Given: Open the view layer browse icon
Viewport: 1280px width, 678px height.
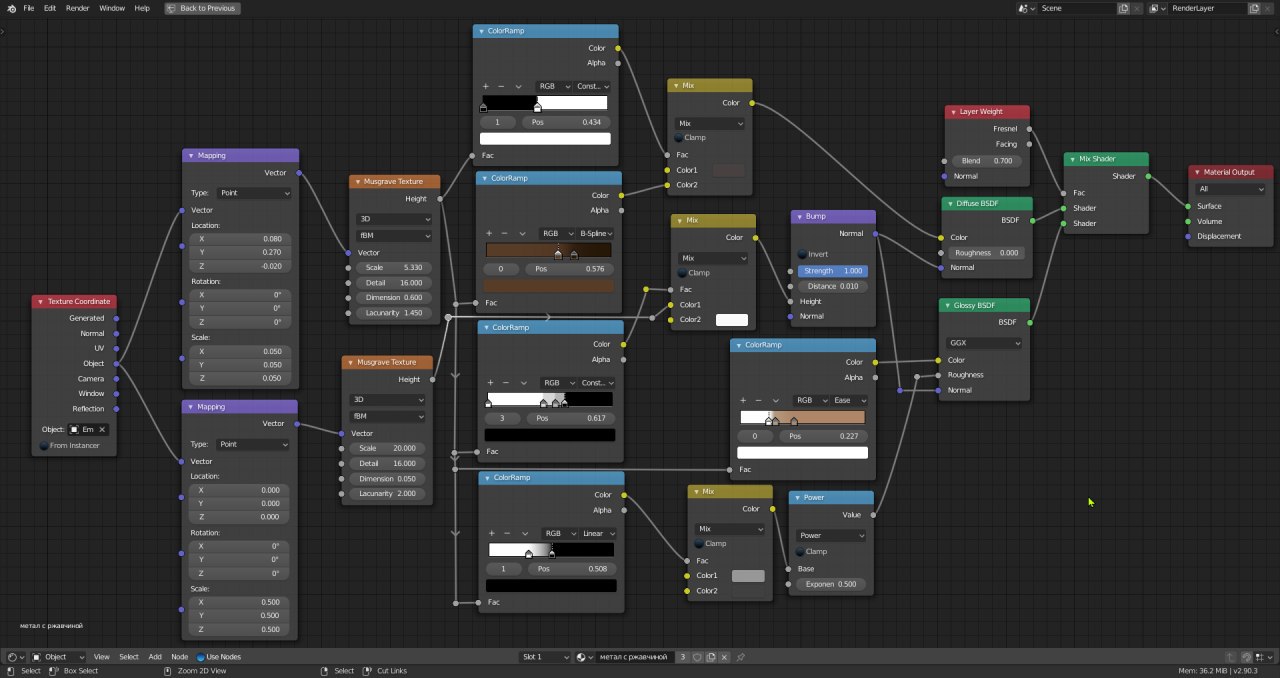Looking at the screenshot, I should pos(1157,7).
